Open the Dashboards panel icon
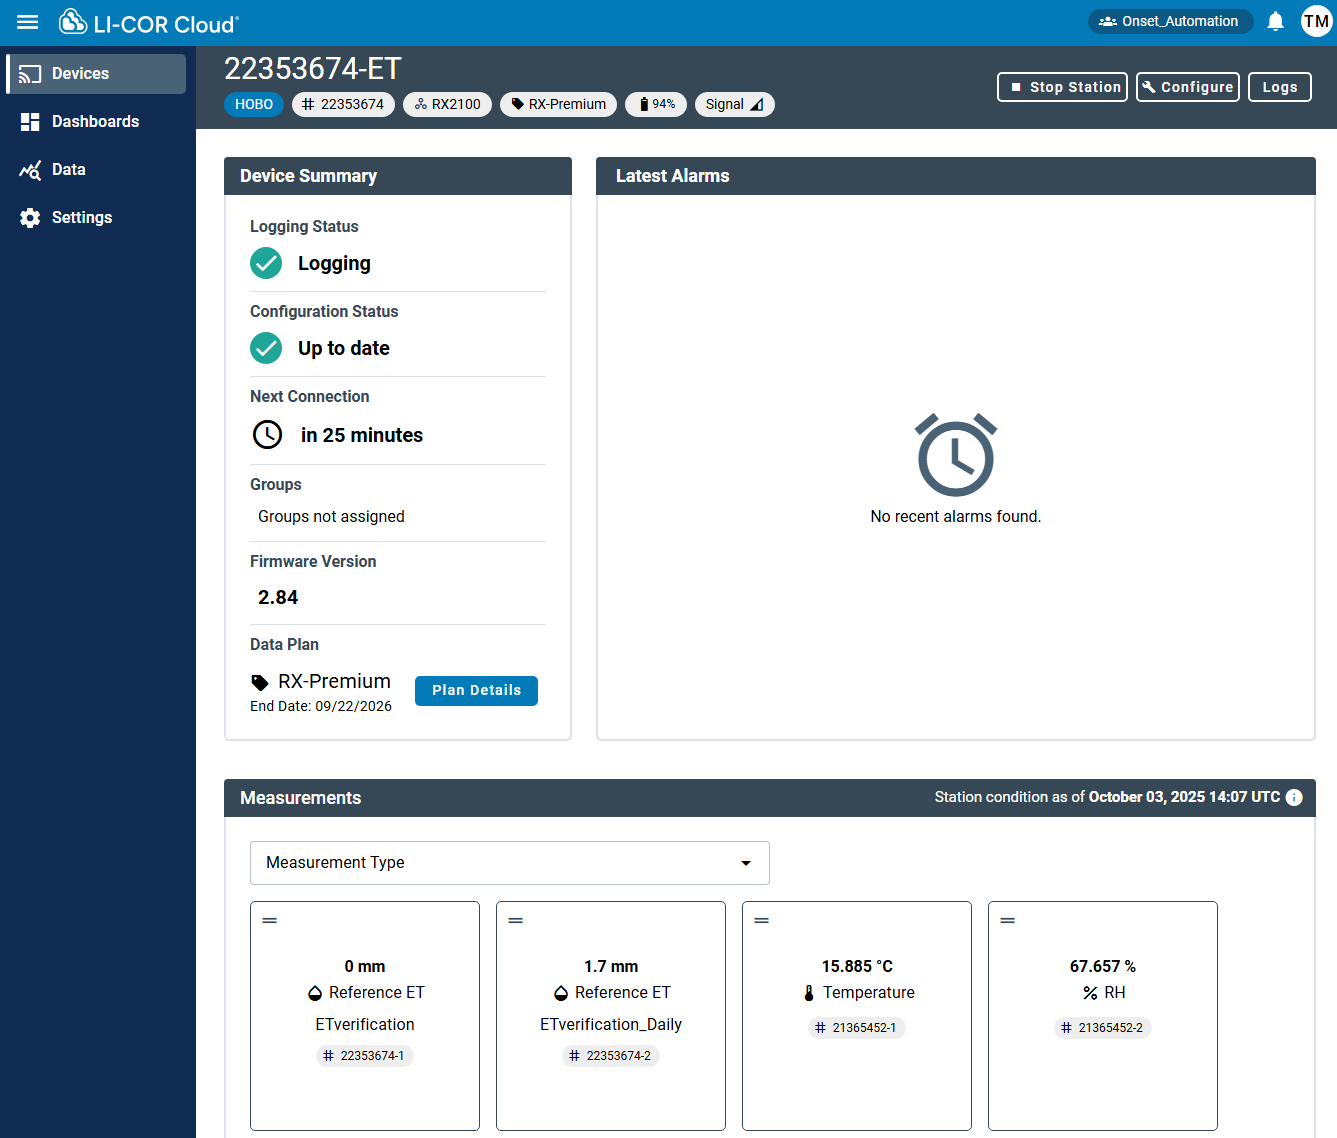The width and height of the screenshot is (1337, 1138). click(30, 121)
